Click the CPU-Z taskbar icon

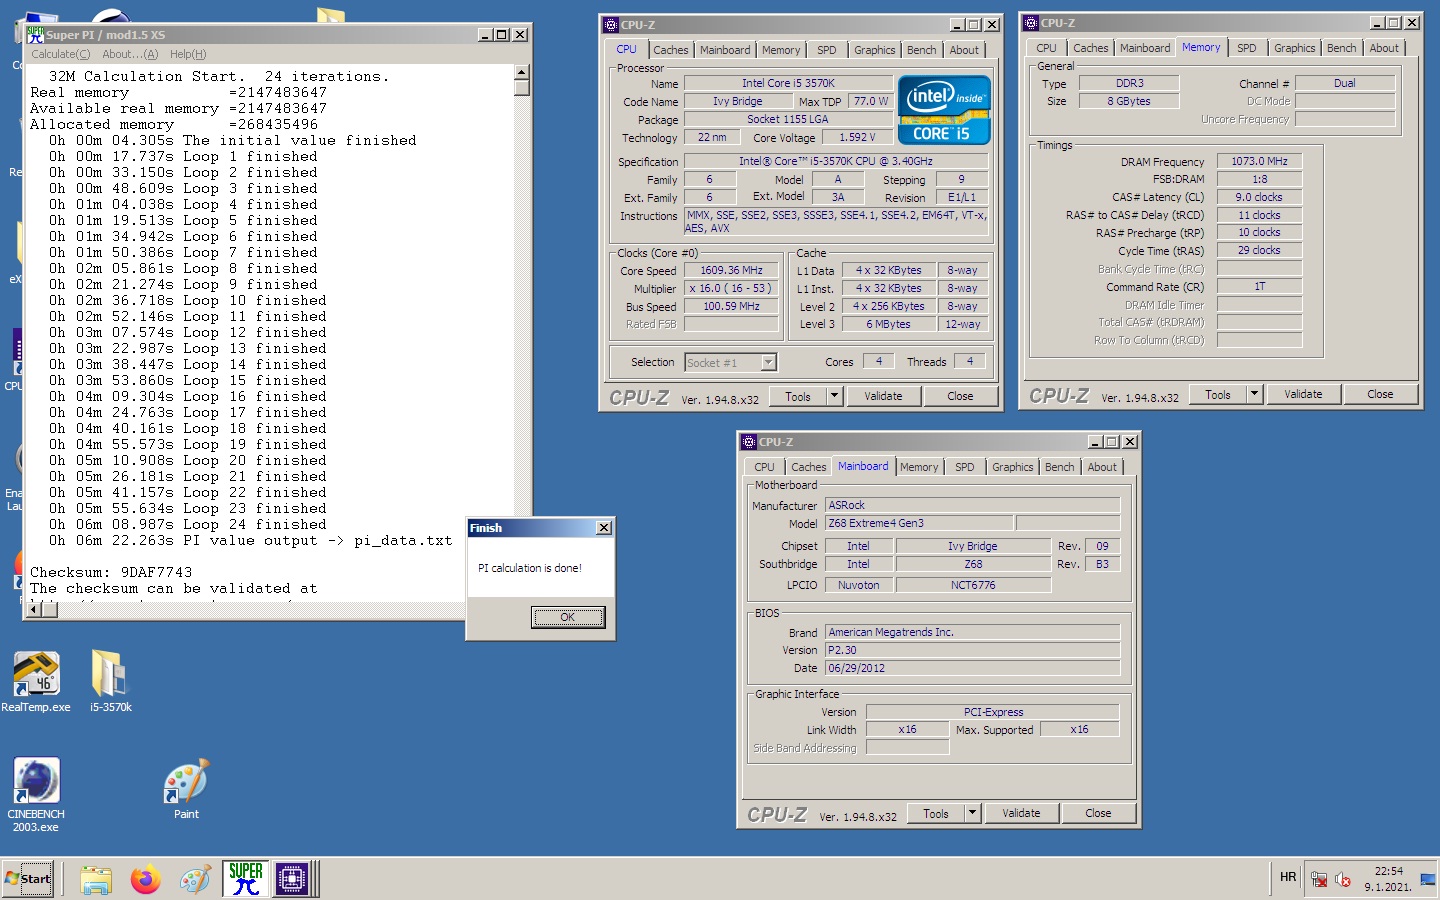coord(292,879)
